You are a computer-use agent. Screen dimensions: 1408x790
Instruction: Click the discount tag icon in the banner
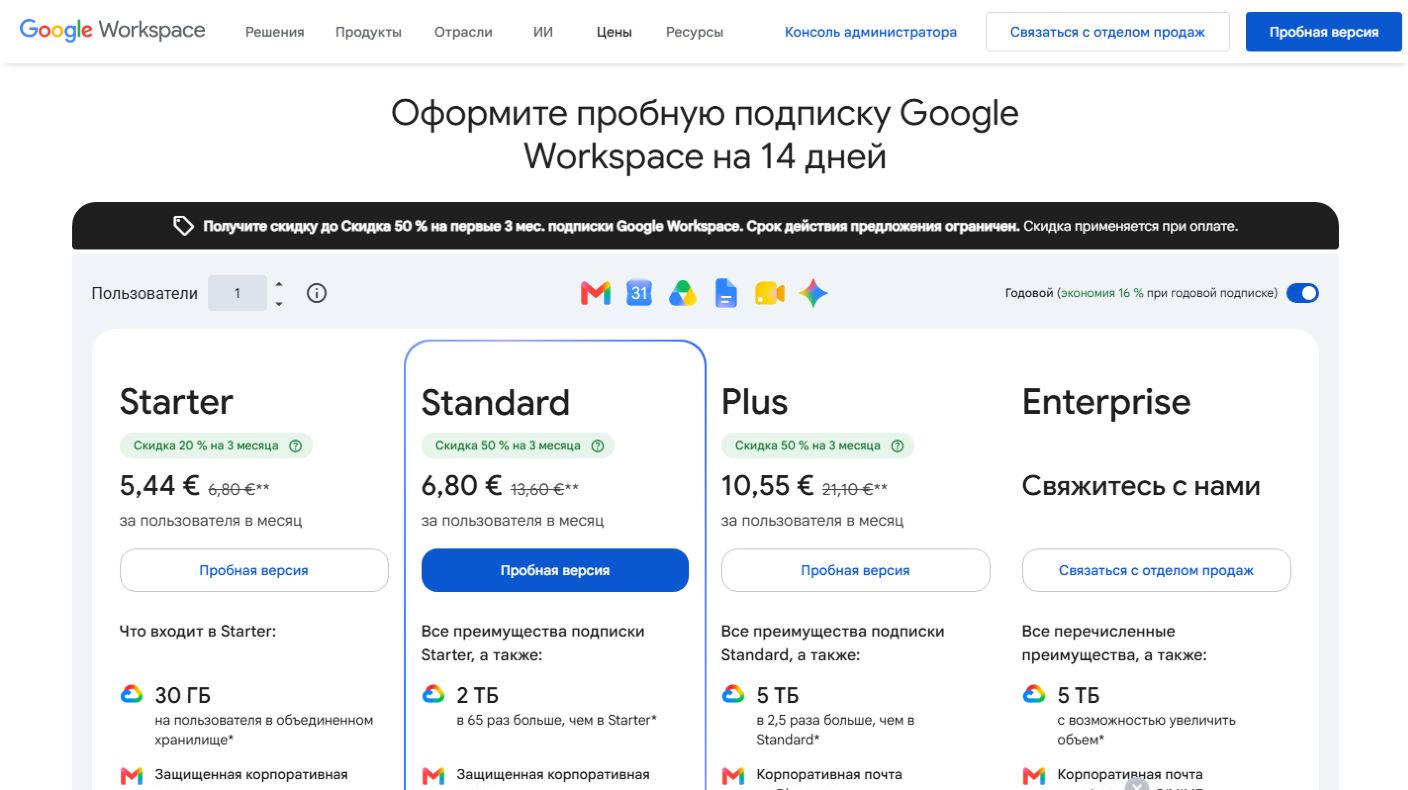[x=183, y=226]
